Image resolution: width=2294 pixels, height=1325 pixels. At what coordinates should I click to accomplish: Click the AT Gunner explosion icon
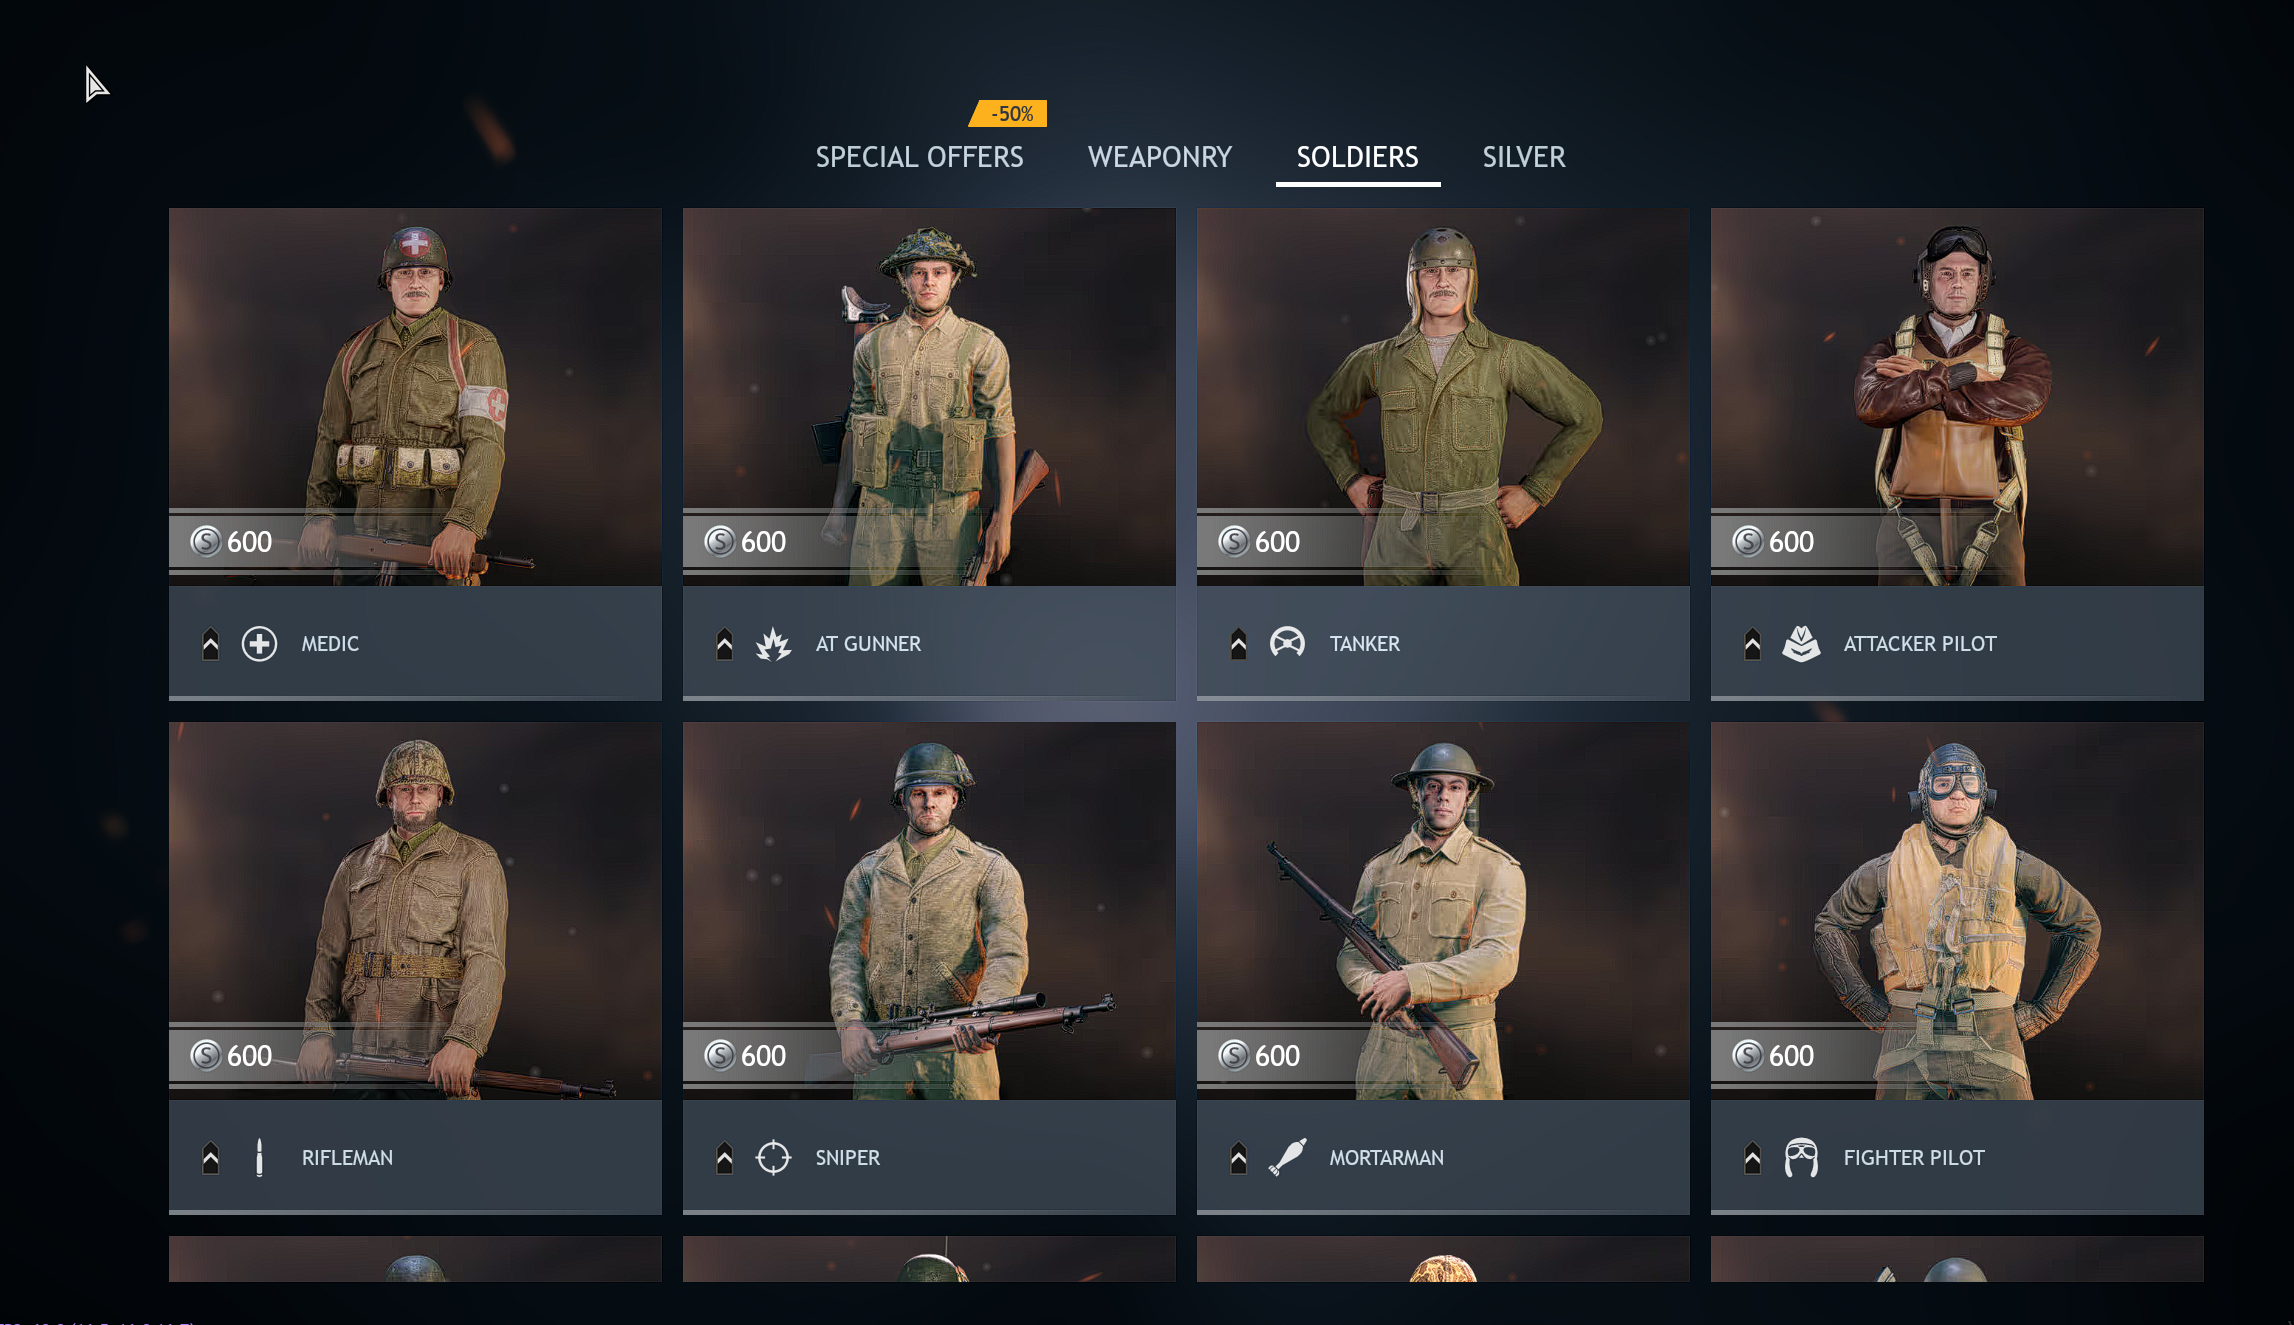773,644
